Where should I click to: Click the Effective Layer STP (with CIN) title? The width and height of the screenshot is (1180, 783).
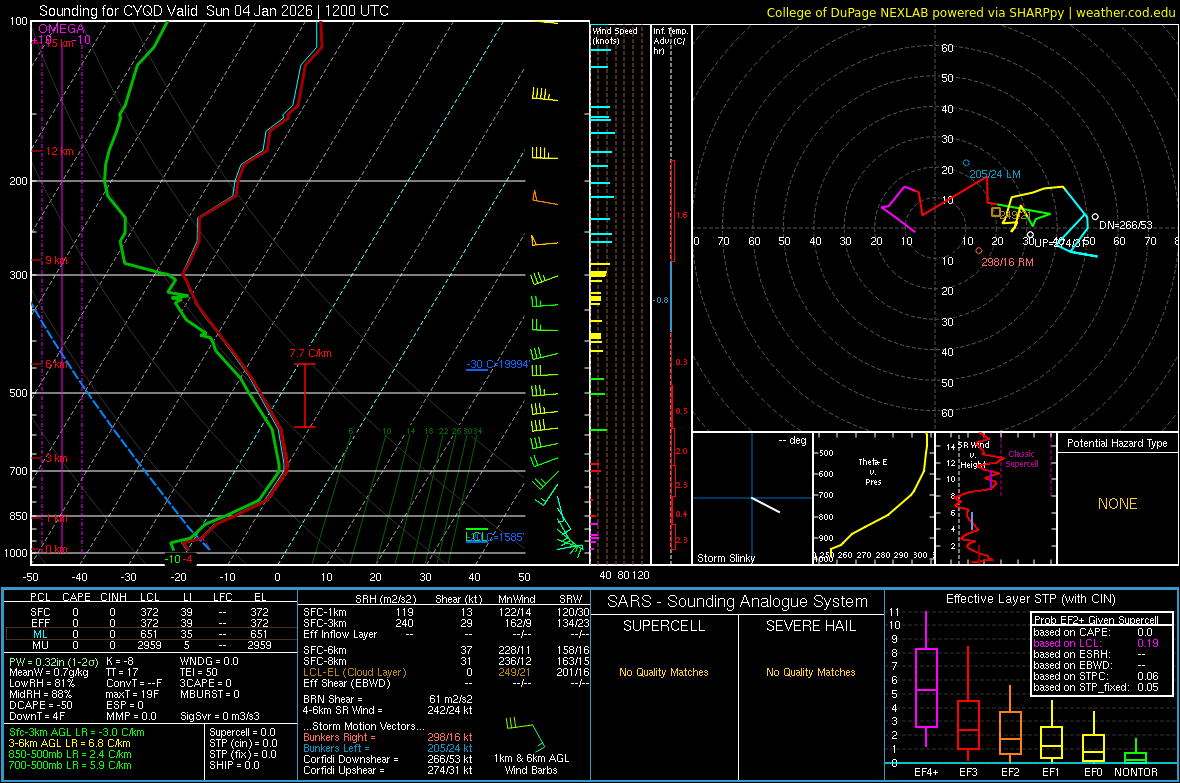click(x=1030, y=599)
